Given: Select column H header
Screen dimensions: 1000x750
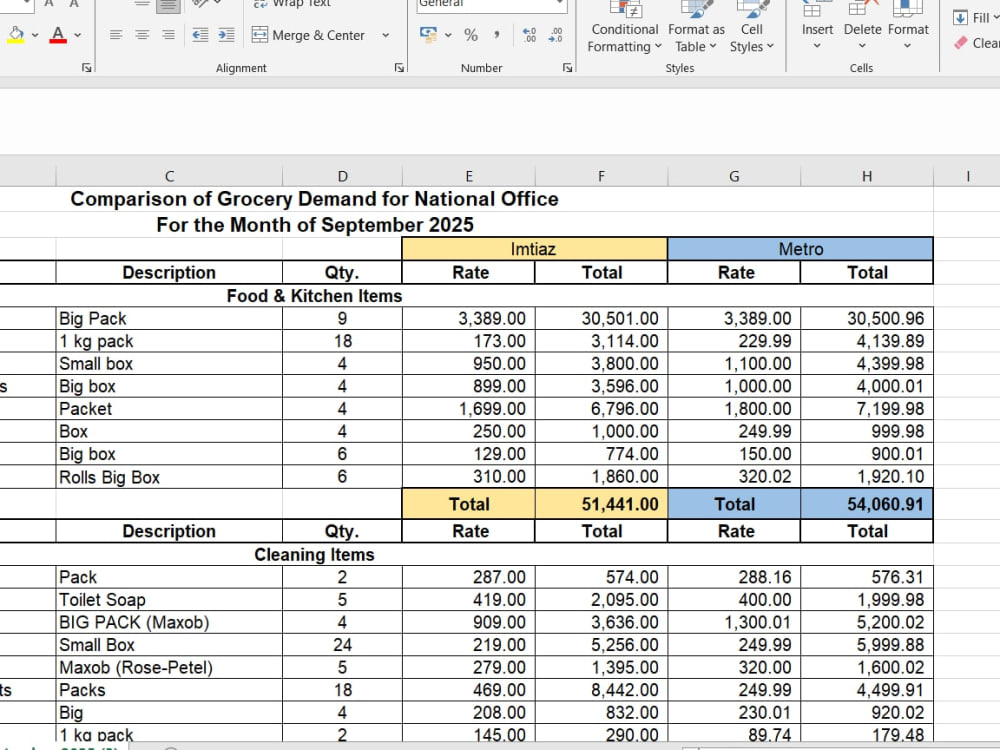Looking at the screenshot, I should [867, 176].
